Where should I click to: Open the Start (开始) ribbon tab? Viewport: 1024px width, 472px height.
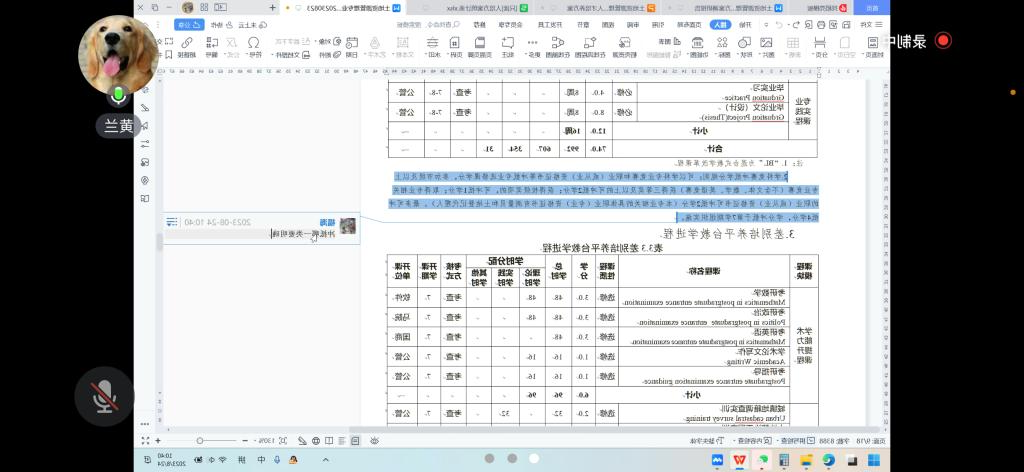tap(745, 24)
